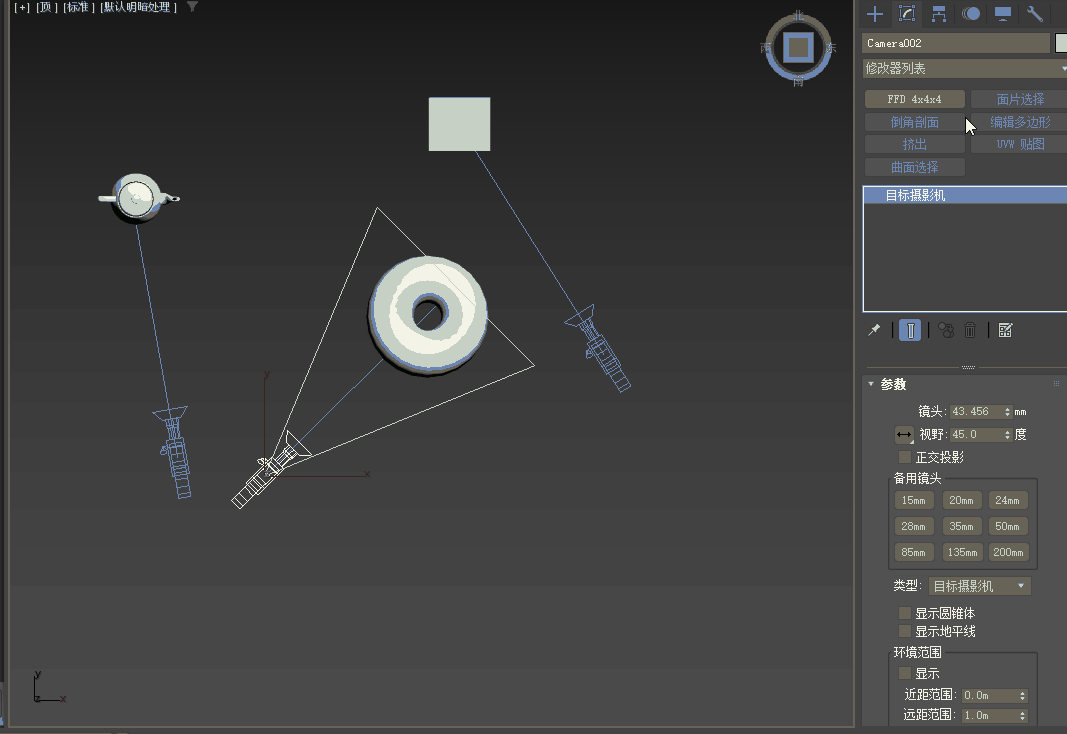Click the ViewCube compass 北 label
The height and width of the screenshot is (734, 1067).
[x=799, y=15]
